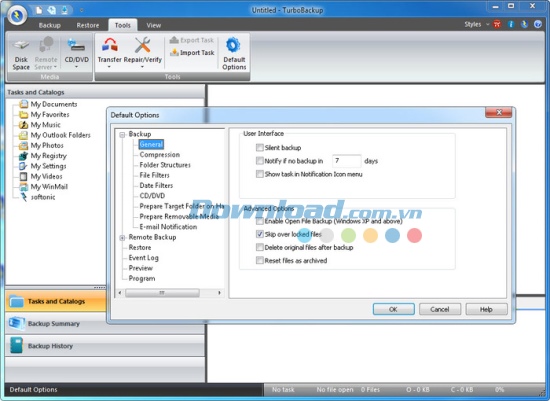
Task: Click the red icon beside Styles
Action: (497, 24)
